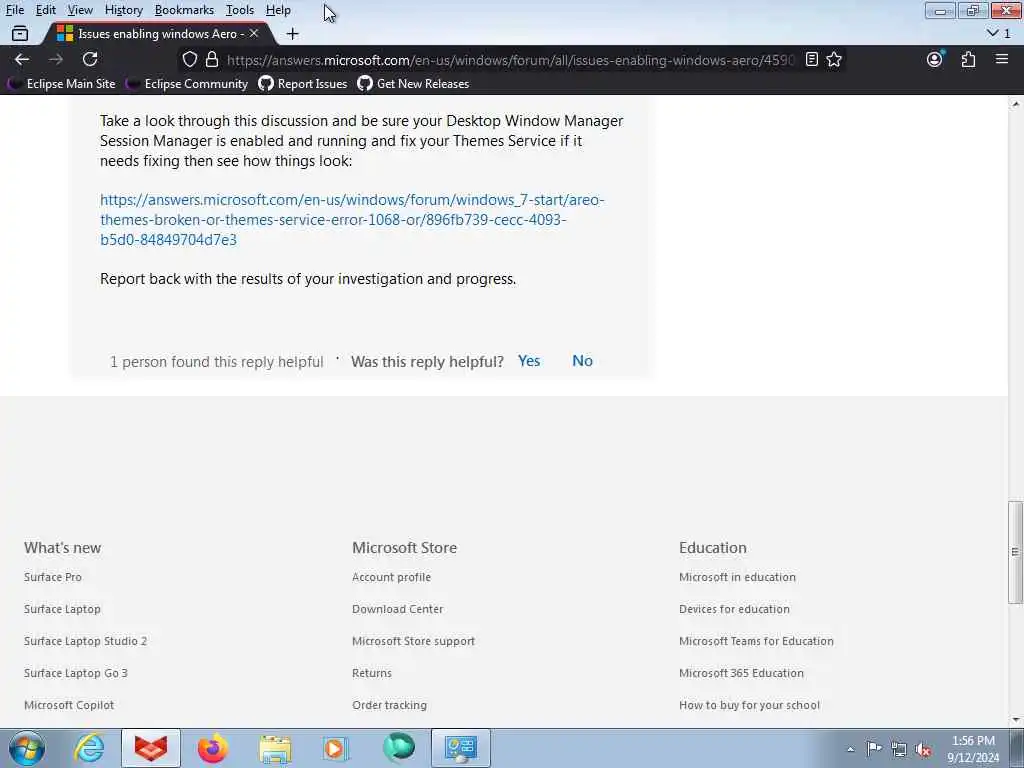Close the Issues enabling windows Aero tab
Image resolution: width=1024 pixels, height=768 pixels.
(x=254, y=33)
